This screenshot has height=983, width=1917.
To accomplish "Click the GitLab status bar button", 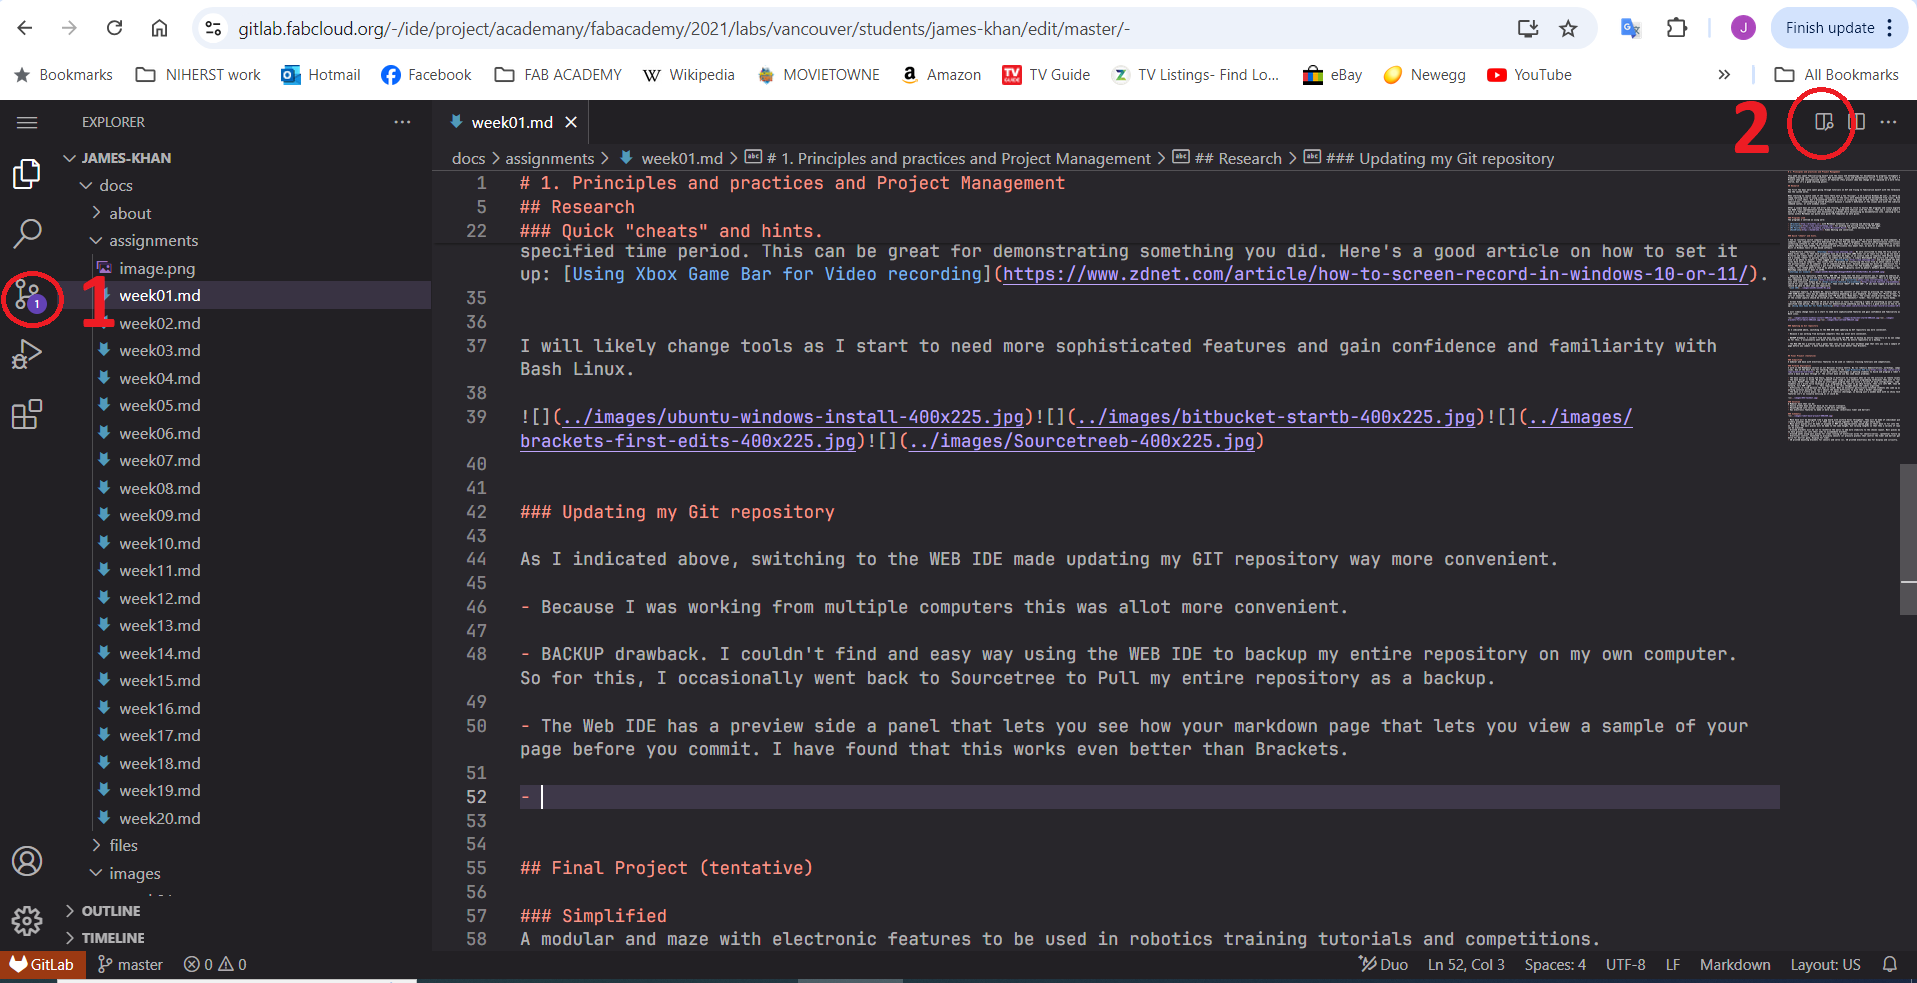I will (42, 965).
